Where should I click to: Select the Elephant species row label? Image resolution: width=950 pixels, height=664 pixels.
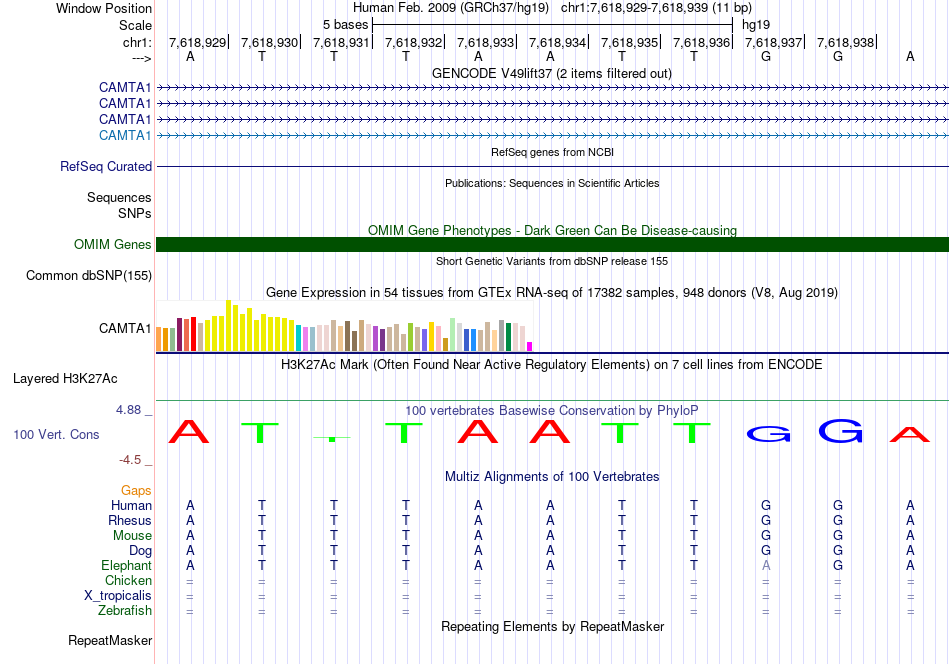tap(126, 565)
